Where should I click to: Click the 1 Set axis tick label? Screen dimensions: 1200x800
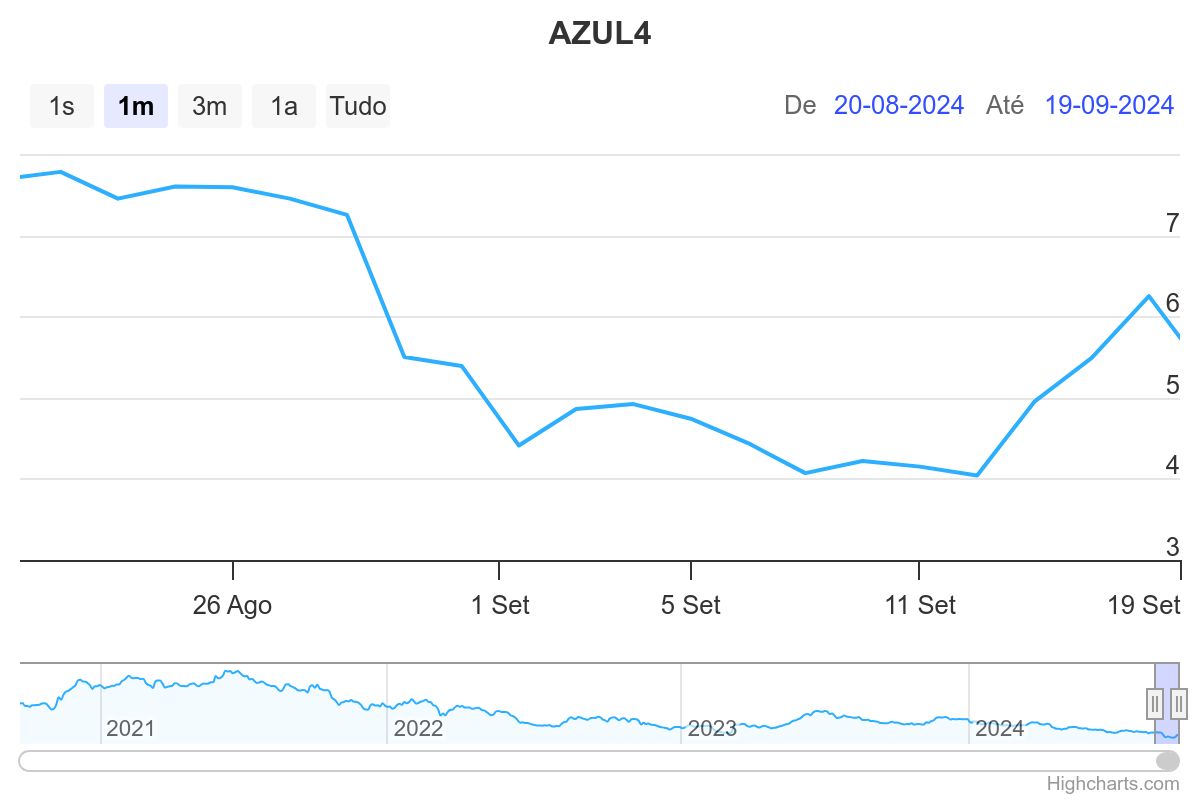click(500, 605)
